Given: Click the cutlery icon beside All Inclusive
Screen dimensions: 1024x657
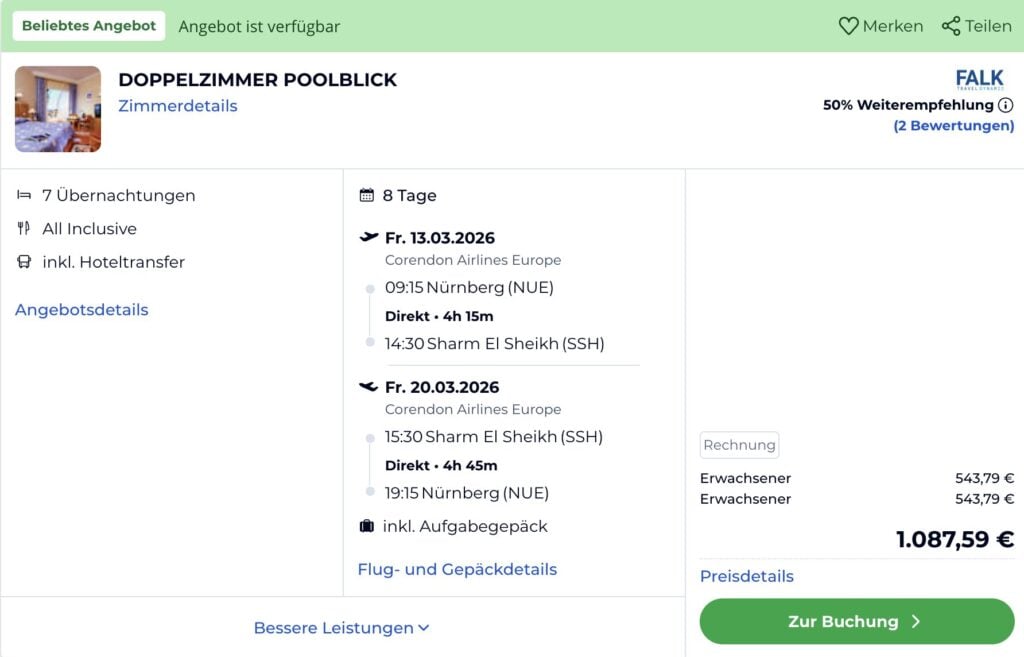Looking at the screenshot, I should coord(24,229).
